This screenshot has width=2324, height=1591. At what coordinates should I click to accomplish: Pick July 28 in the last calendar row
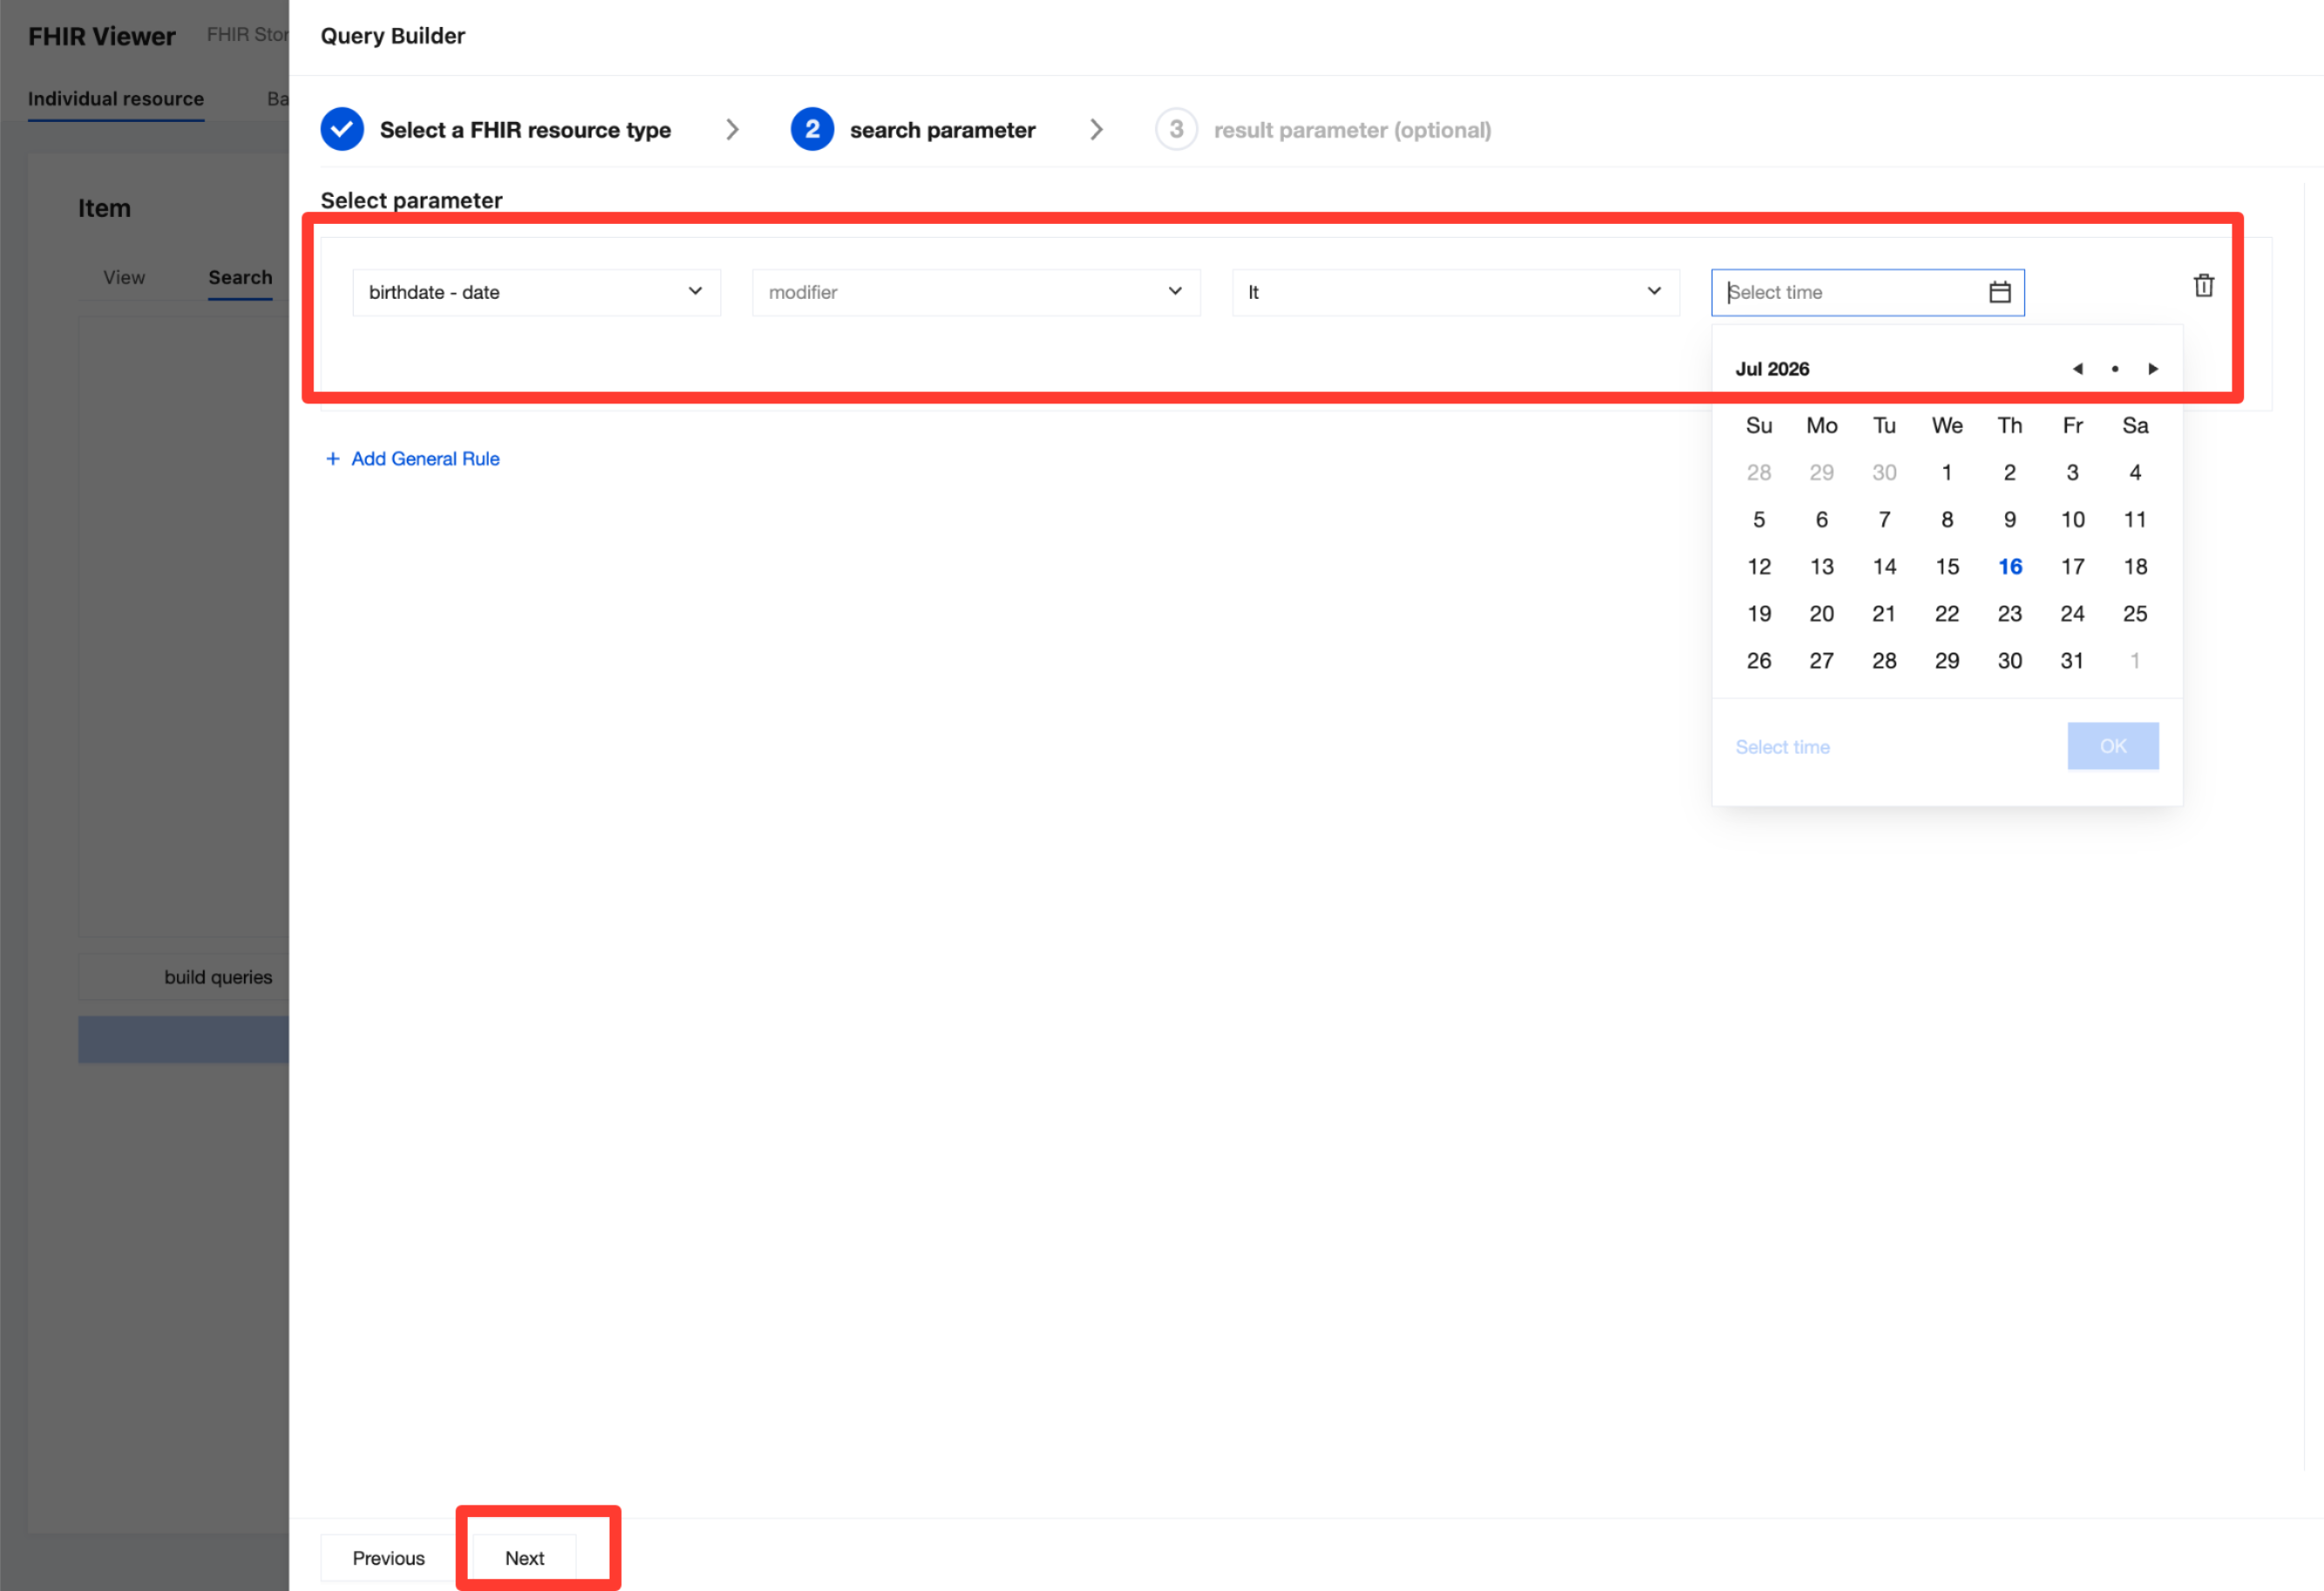click(x=1884, y=661)
